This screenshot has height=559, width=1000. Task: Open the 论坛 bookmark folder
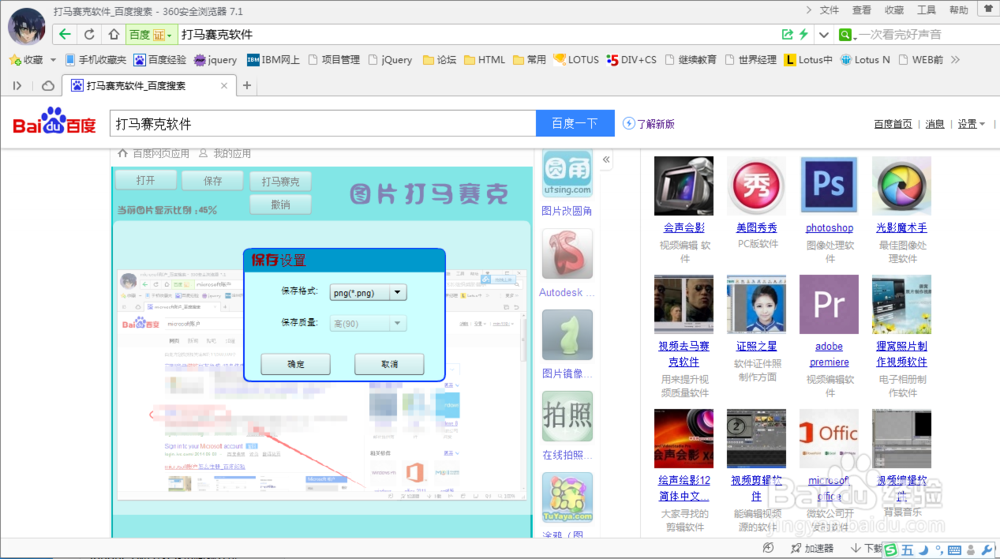439,60
